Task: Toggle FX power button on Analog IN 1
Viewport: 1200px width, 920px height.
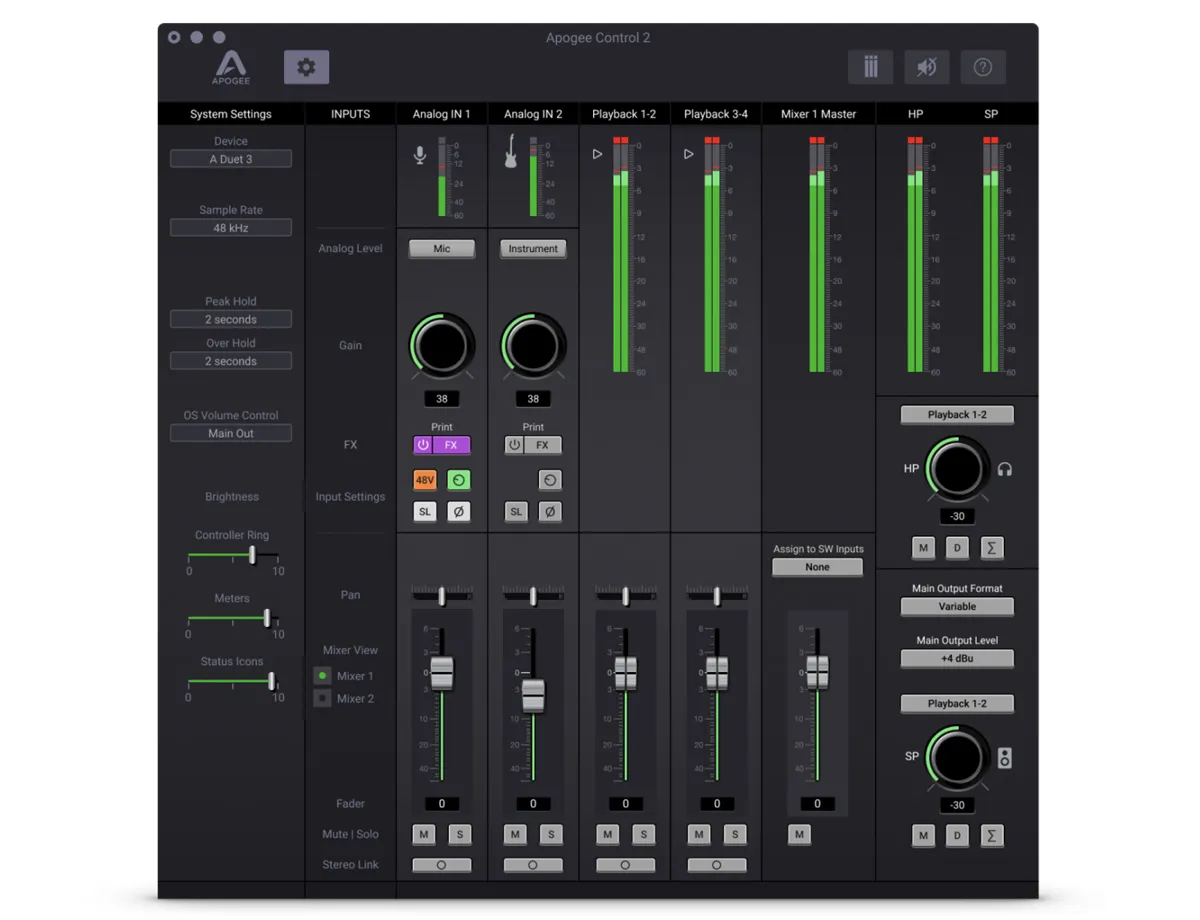Action: coord(423,445)
